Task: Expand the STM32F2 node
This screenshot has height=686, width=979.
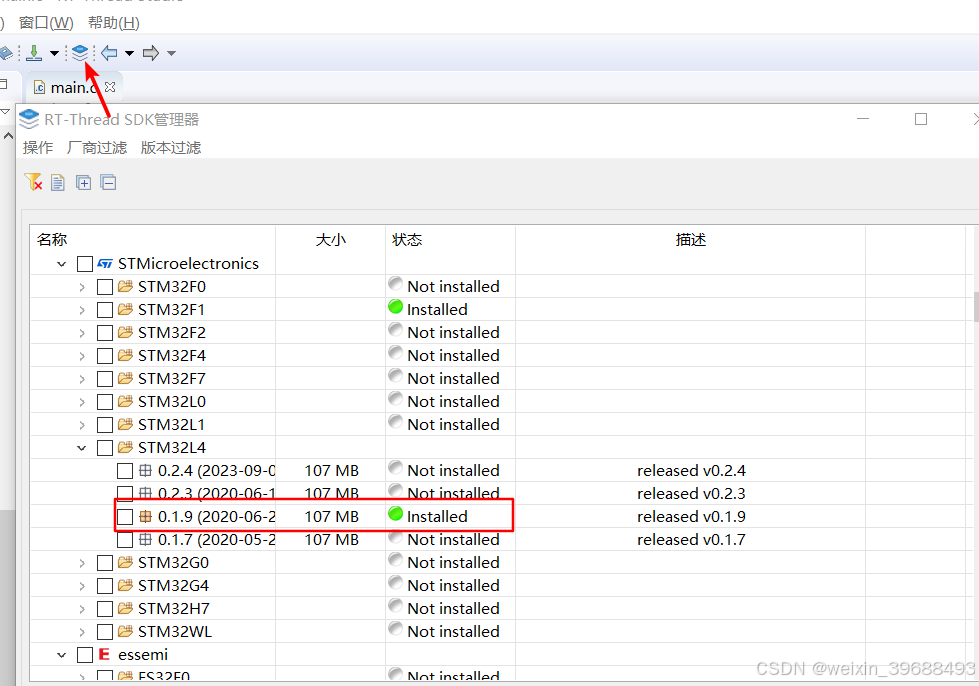Action: coord(82,333)
